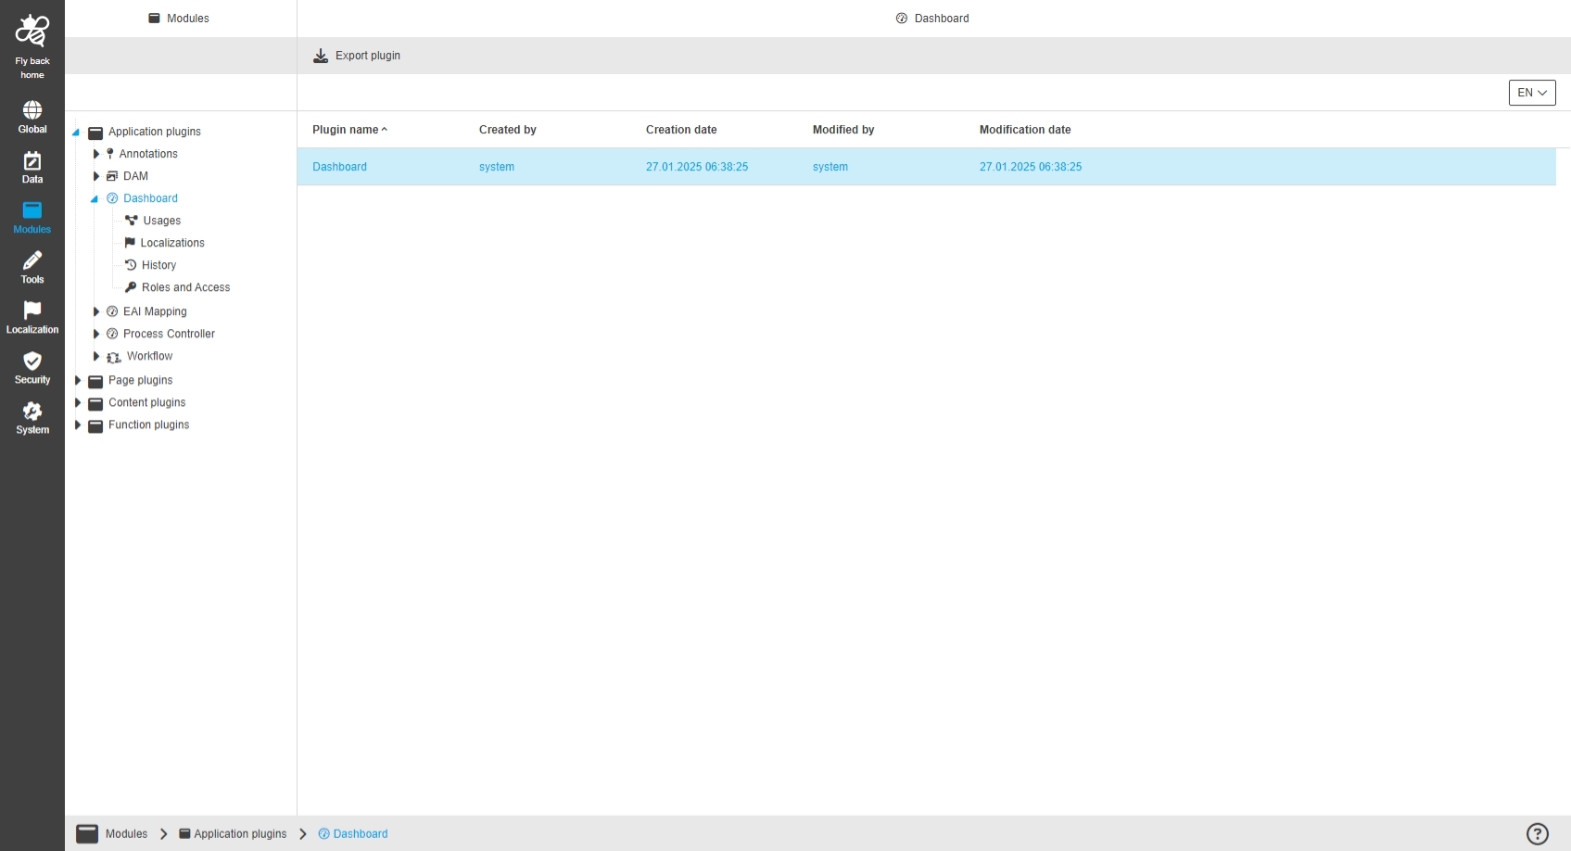
Task: Click the Fly back home bee icon
Action: click(32, 32)
